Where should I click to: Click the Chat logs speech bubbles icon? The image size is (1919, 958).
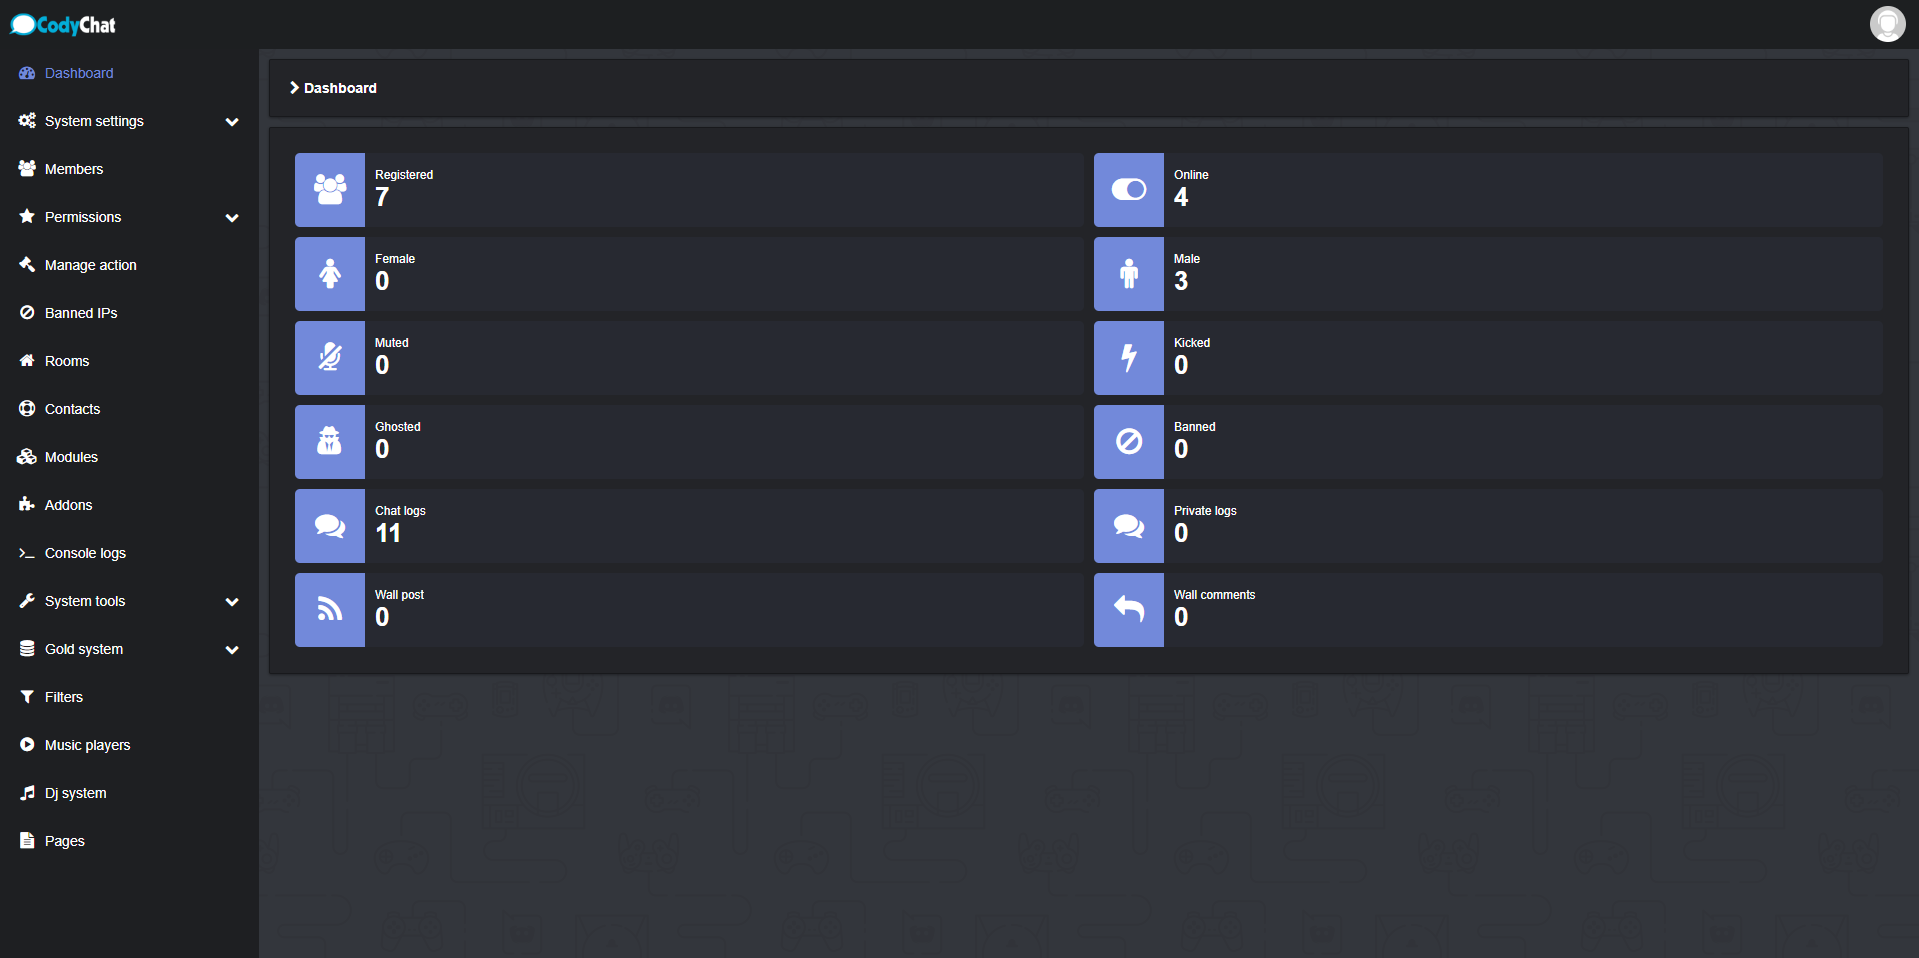point(330,526)
